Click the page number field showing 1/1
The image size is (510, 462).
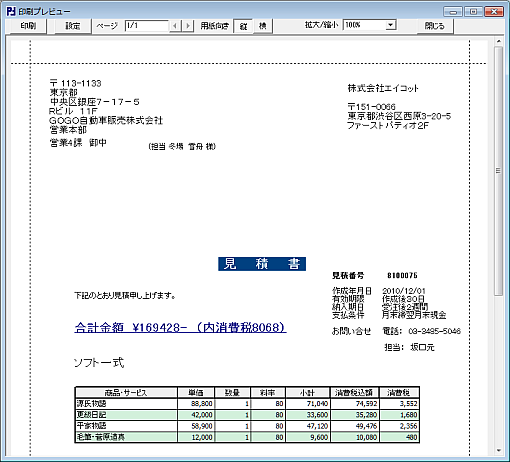point(147,26)
